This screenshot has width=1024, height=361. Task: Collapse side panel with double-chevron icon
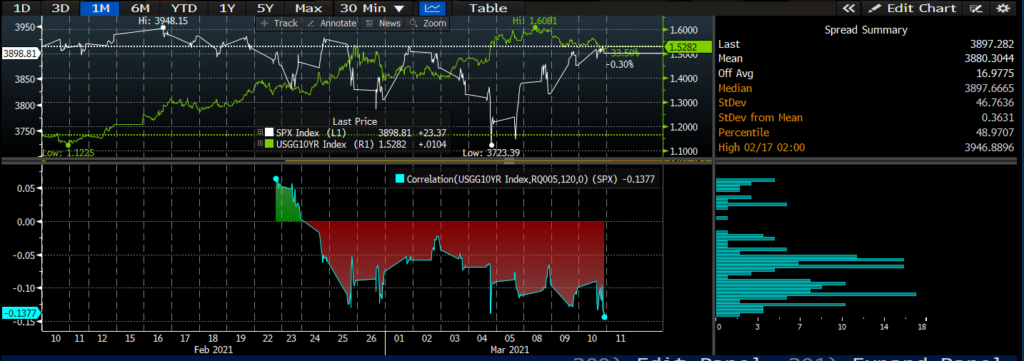pos(849,8)
